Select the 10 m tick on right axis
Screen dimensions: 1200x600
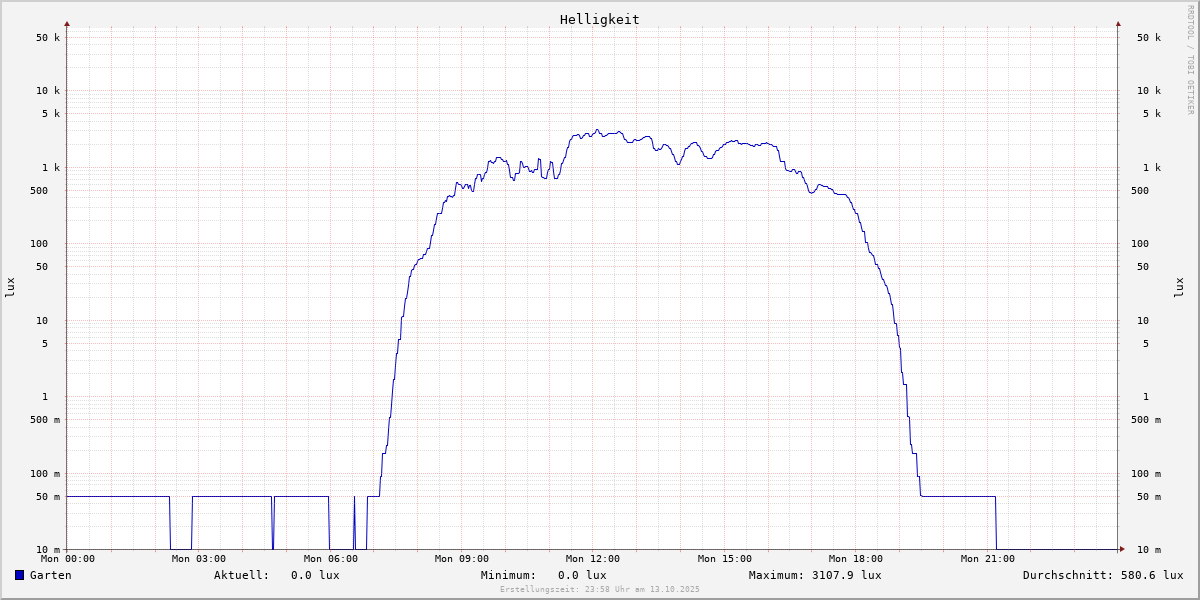pyautogui.click(x=1149, y=550)
